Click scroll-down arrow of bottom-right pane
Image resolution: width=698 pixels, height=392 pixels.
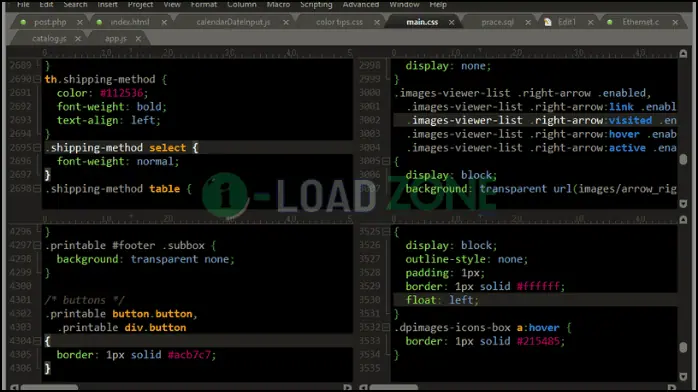coord(683,377)
